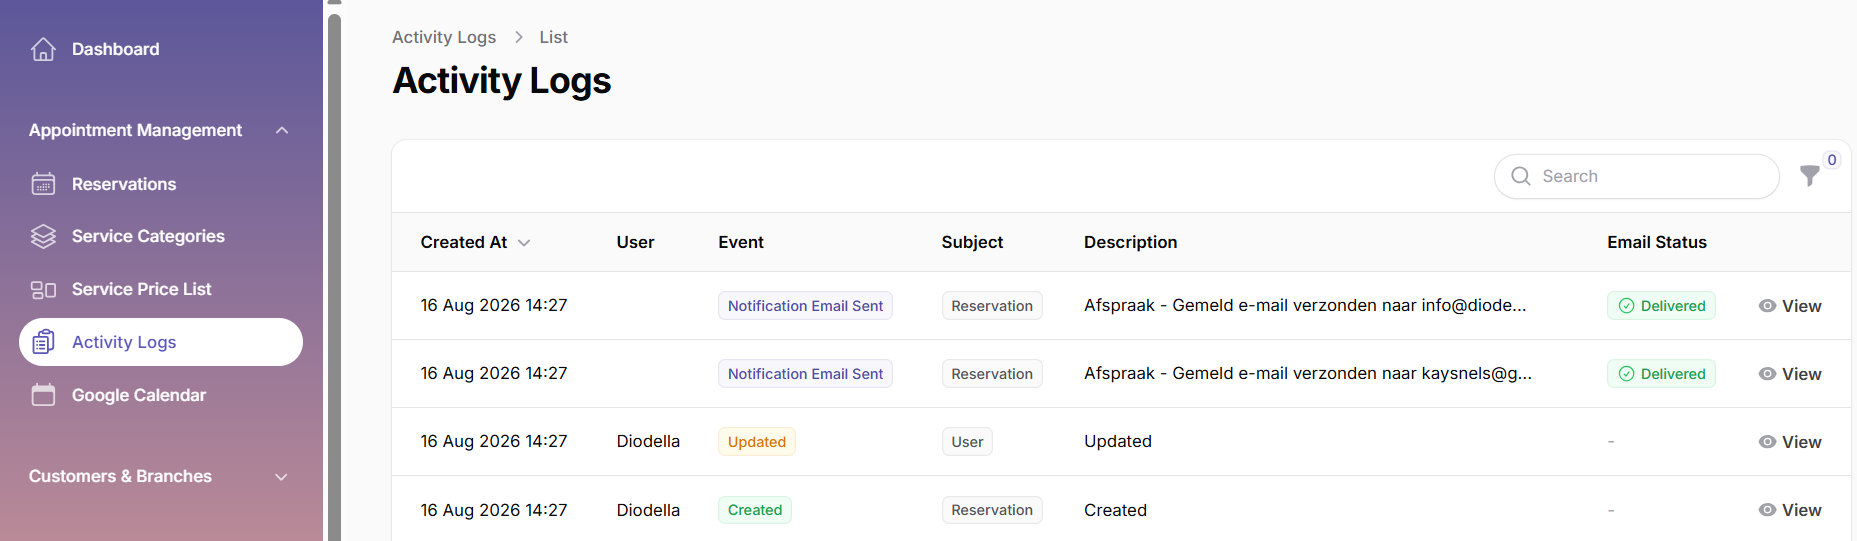Screen dimensions: 1857x541
Task: Click View for the kaysnels@g email entry
Action: 1790,374
